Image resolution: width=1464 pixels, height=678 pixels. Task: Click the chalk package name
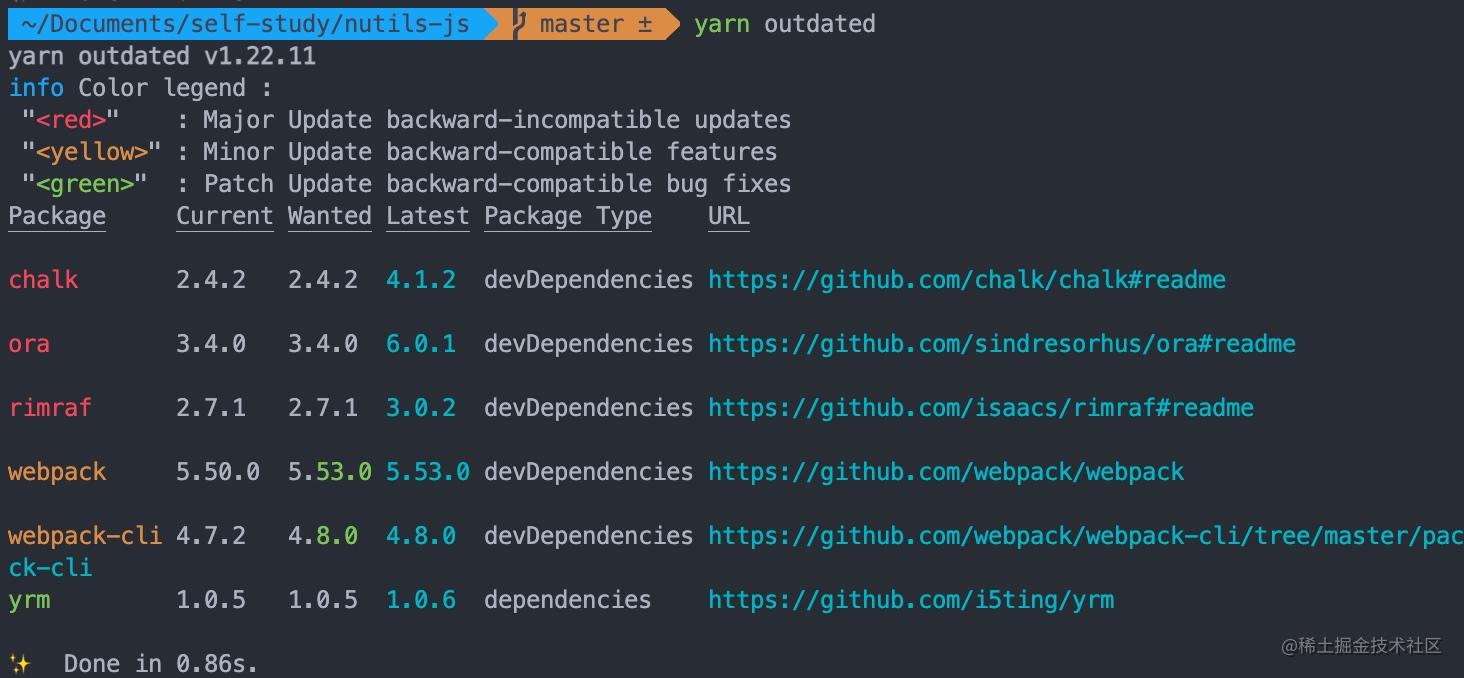click(43, 279)
